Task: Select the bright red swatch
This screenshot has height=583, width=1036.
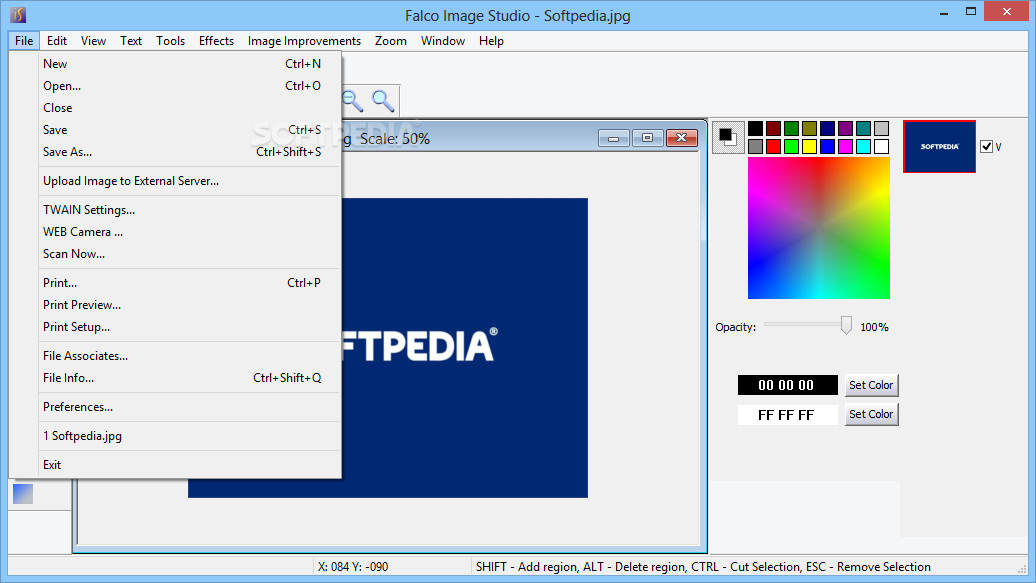Action: tap(774, 147)
